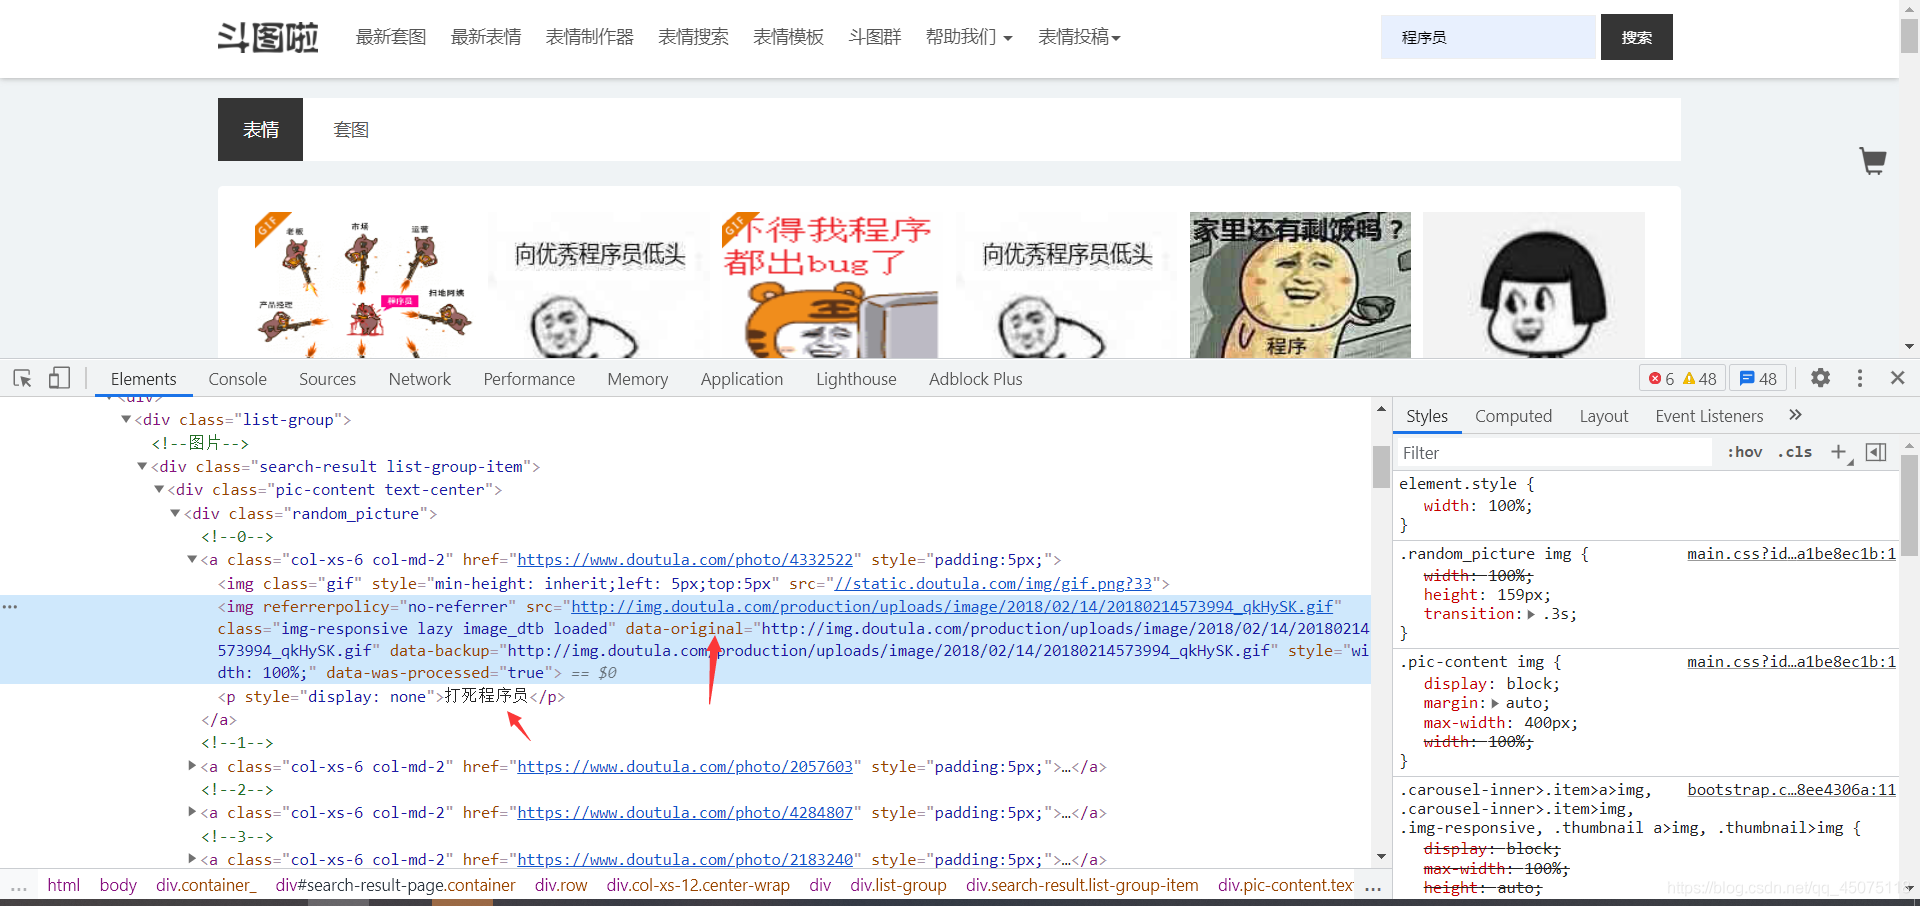Collapse the anchor node for photo/4332522
Viewport: 1920px width, 906px height.
coord(192,560)
